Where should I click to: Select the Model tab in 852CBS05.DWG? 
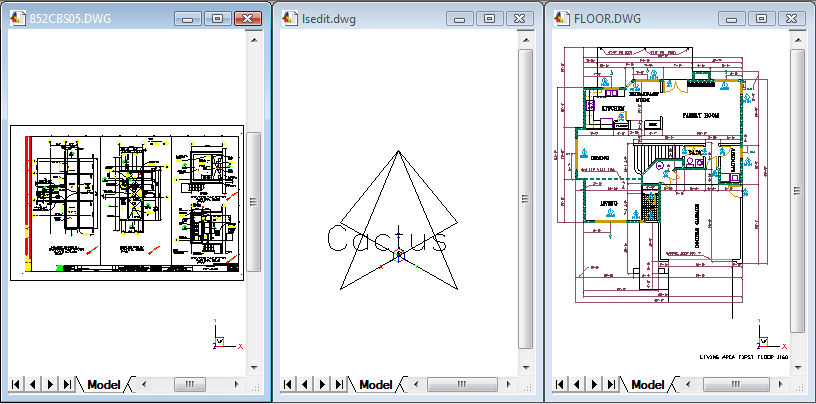103,384
